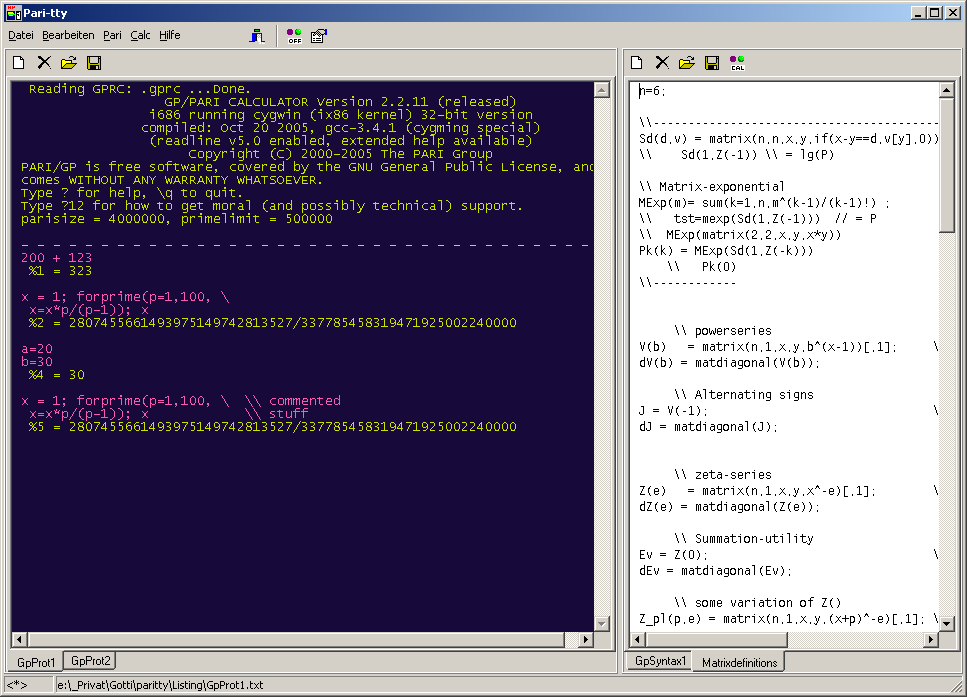Viewport: 967px width, 697px height.
Task: Toggle the CAL button in right toolbar
Action: click(738, 63)
